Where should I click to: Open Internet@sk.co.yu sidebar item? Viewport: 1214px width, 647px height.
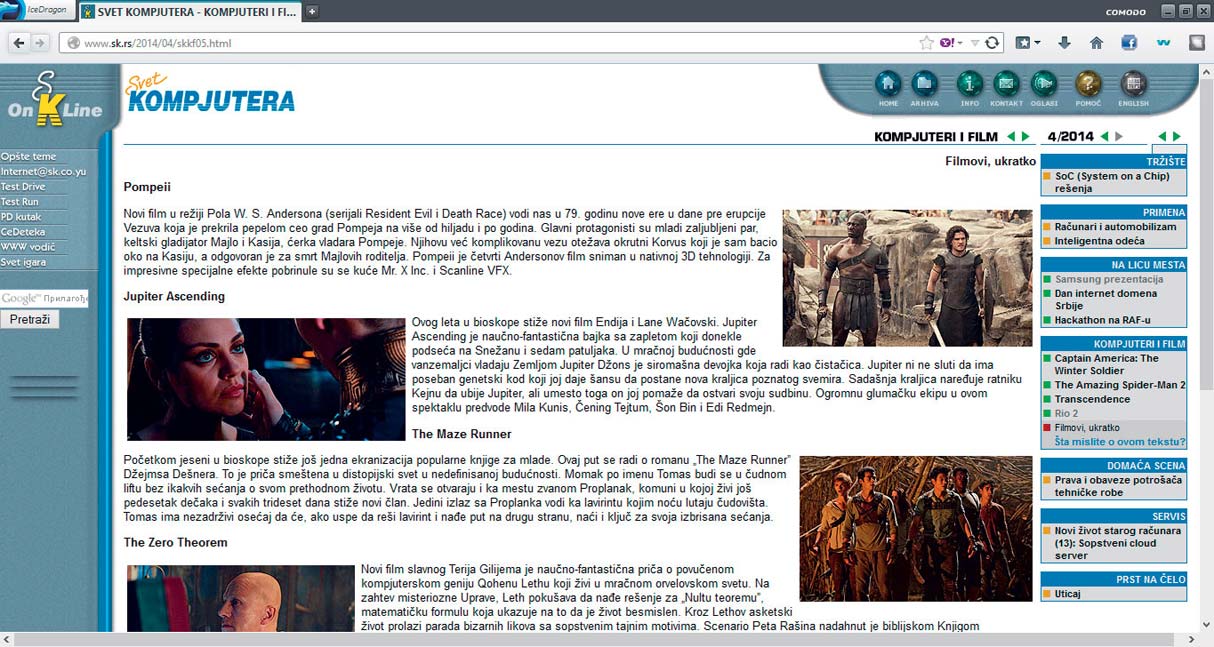[x=44, y=172]
